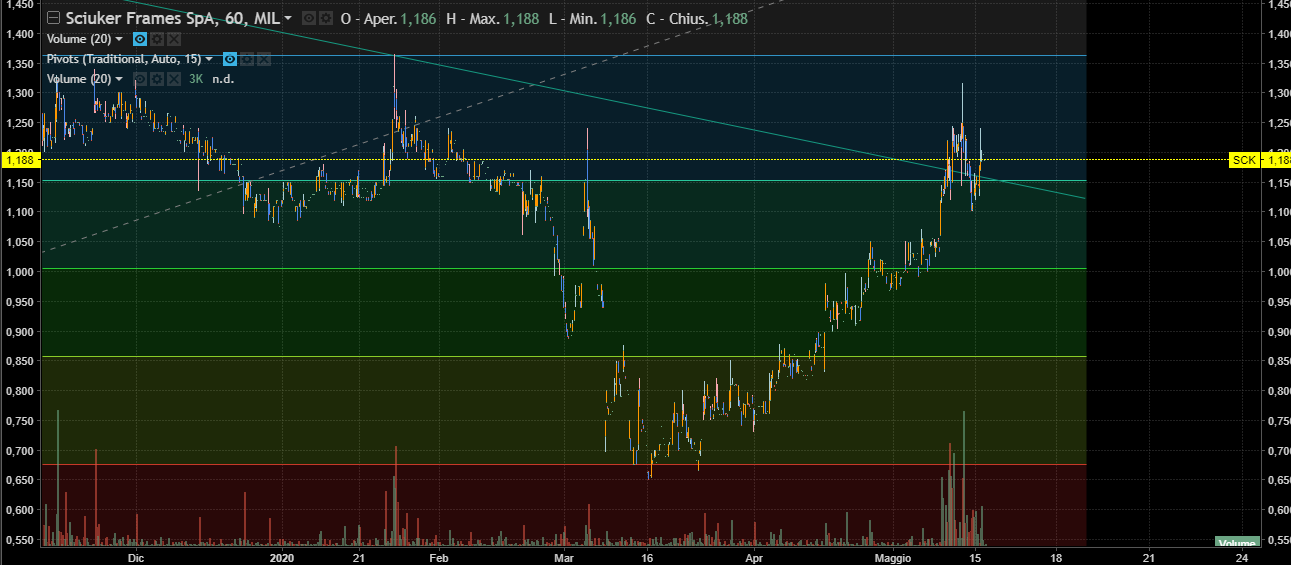The height and width of the screenshot is (565, 1291).
Task: Open the Sciuker Frames SpA symbol dropdown
Action: [288, 19]
